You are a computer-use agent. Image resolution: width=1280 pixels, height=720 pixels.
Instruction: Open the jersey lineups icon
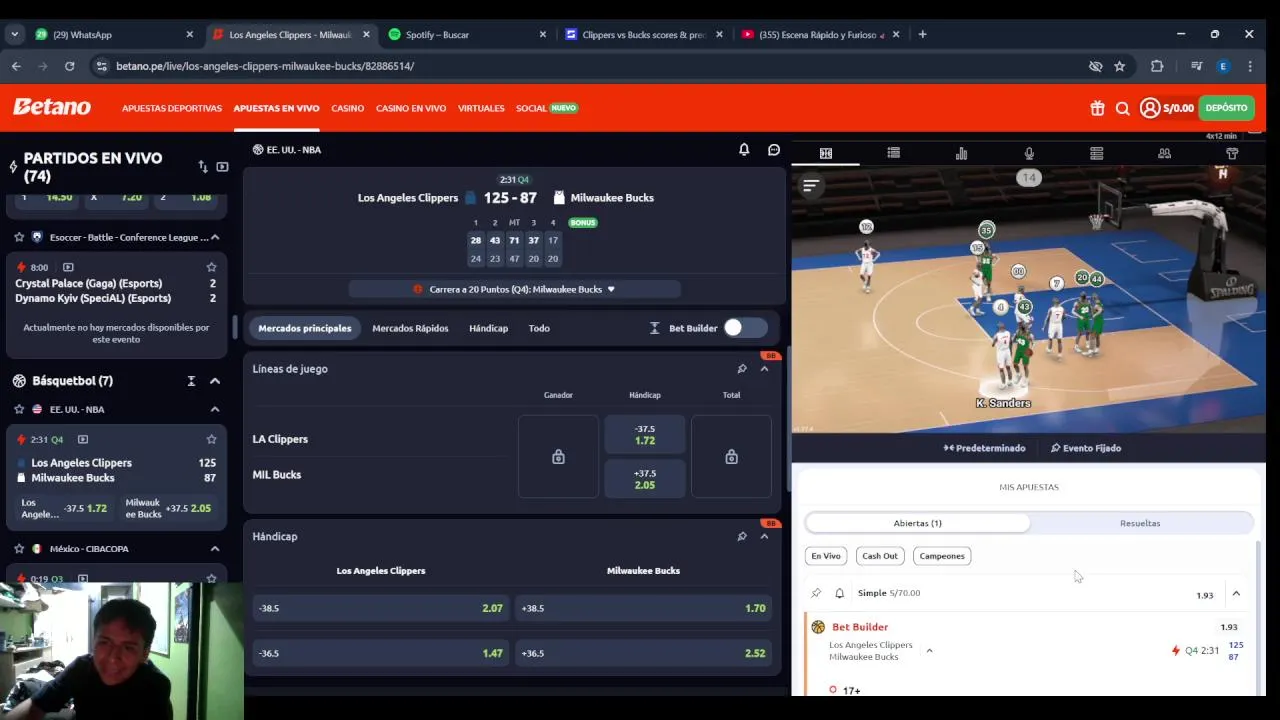click(x=1232, y=153)
